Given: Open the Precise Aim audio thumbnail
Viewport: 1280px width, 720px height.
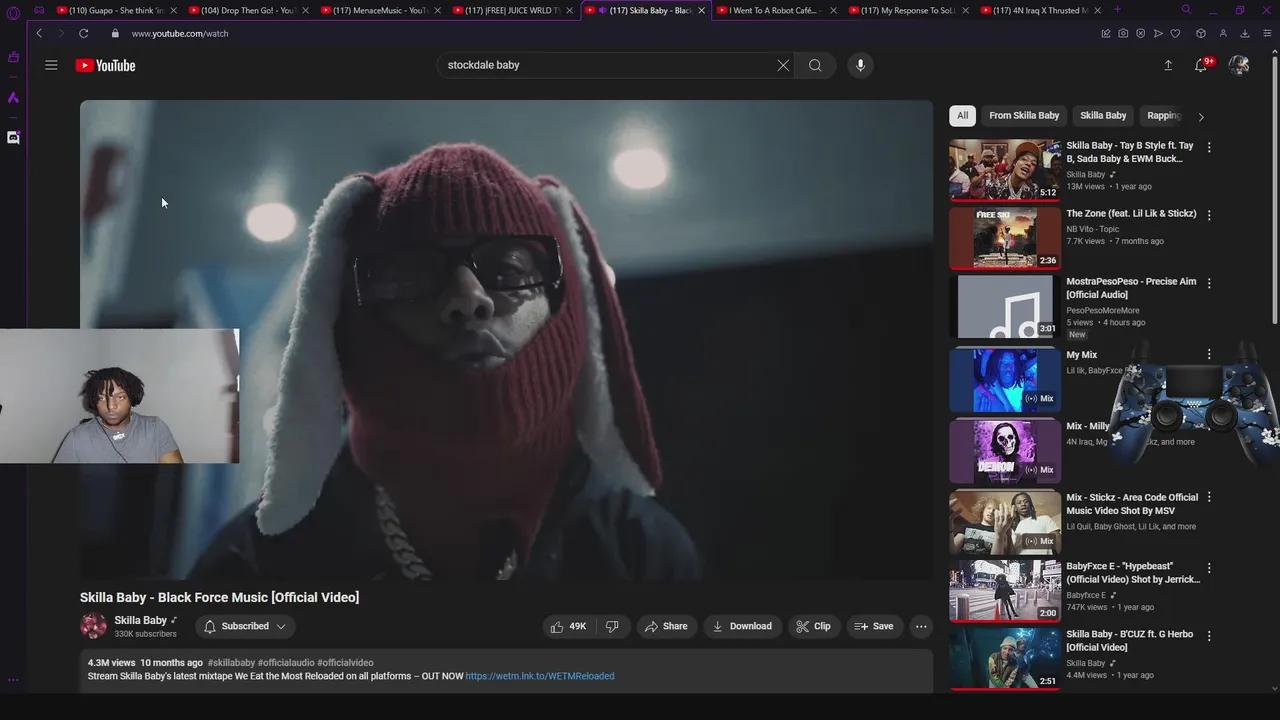Looking at the screenshot, I should coord(1005,307).
